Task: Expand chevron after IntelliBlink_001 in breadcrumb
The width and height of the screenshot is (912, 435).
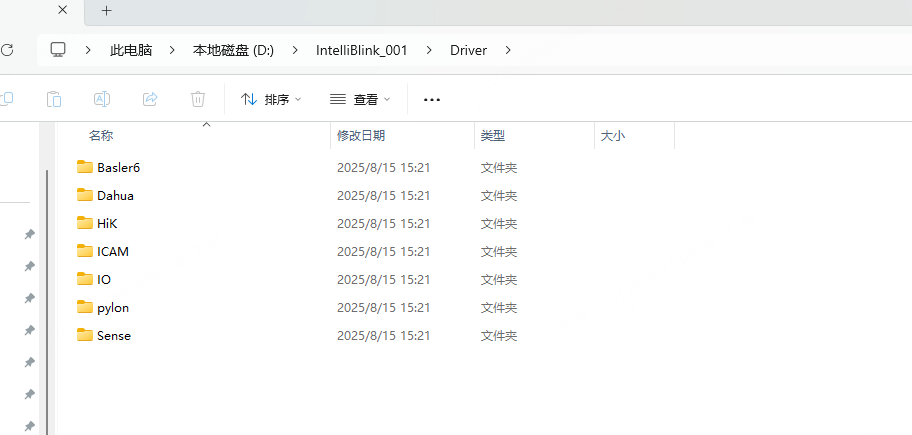Action: point(429,50)
